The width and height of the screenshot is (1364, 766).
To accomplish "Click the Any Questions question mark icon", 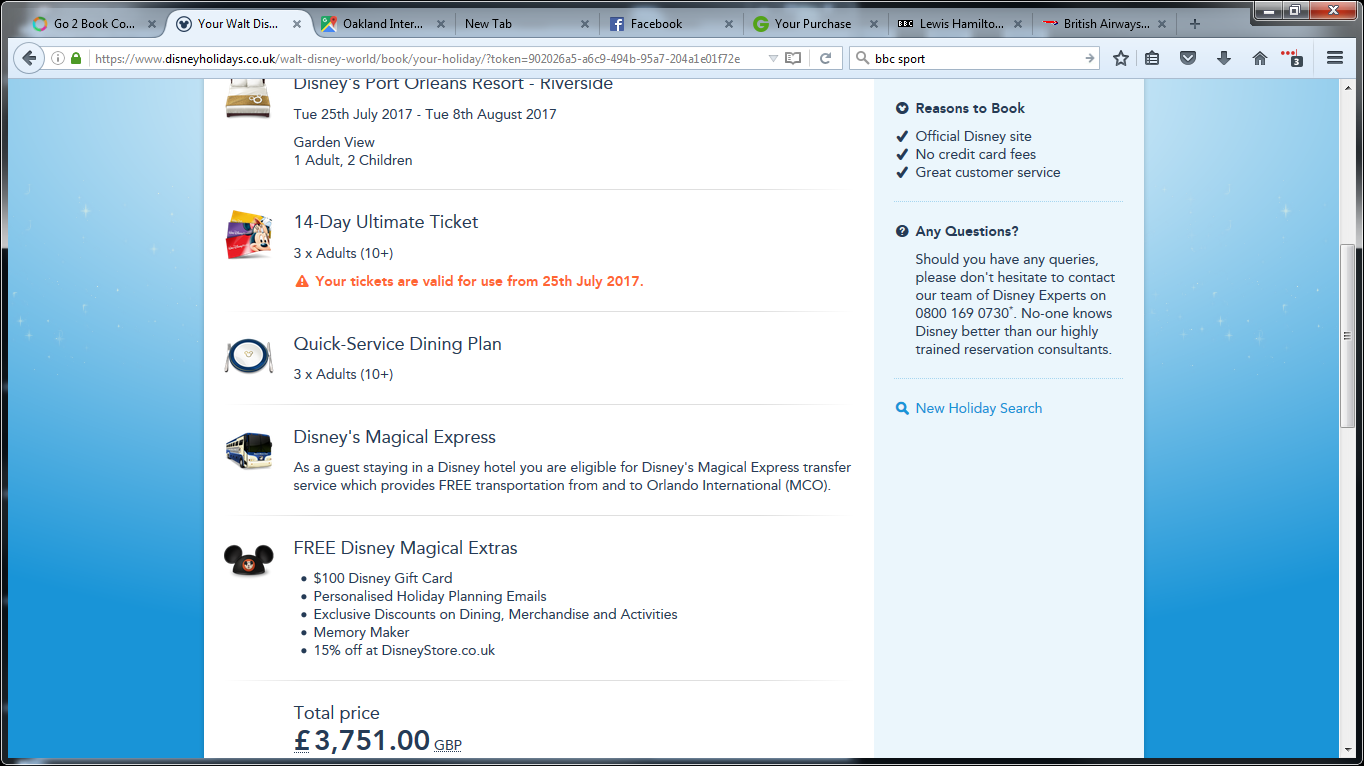I will pyautogui.click(x=902, y=231).
